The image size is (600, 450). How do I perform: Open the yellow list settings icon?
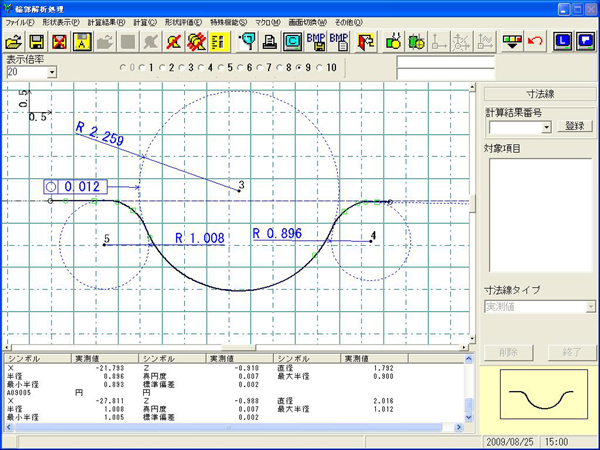(x=219, y=41)
